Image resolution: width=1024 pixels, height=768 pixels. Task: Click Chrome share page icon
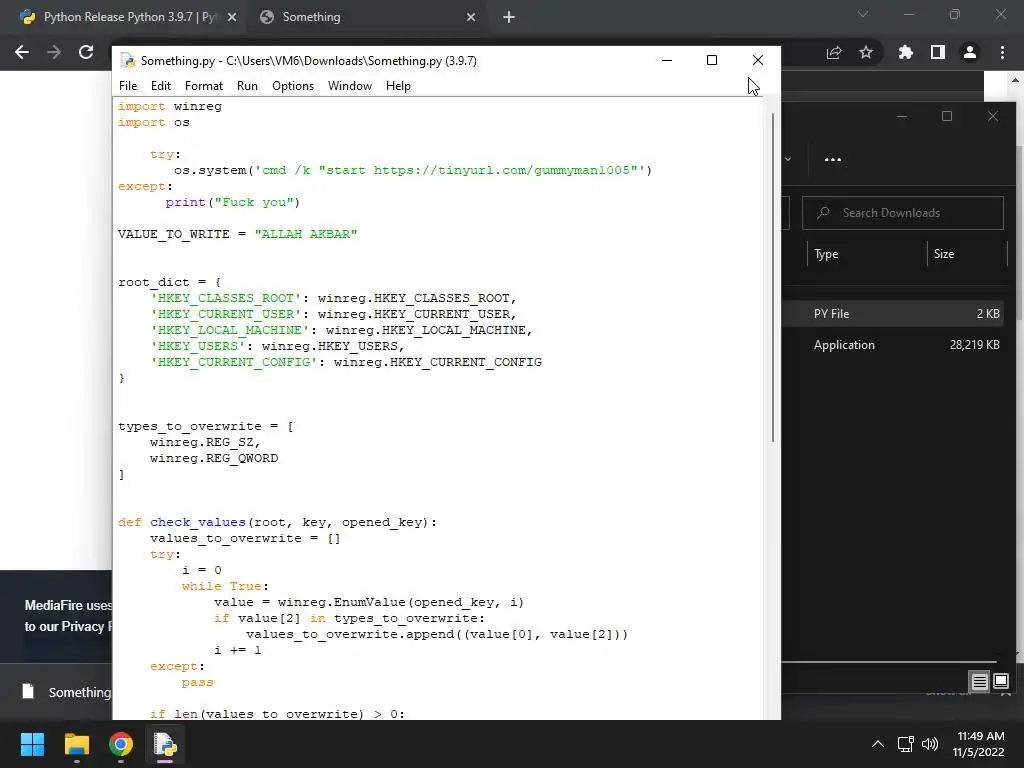click(x=834, y=52)
